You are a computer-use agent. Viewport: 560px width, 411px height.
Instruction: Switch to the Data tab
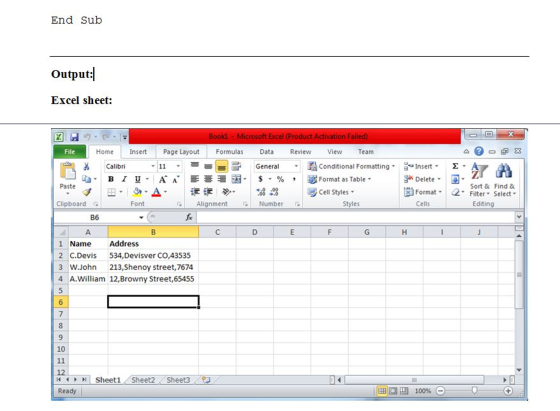click(266, 152)
